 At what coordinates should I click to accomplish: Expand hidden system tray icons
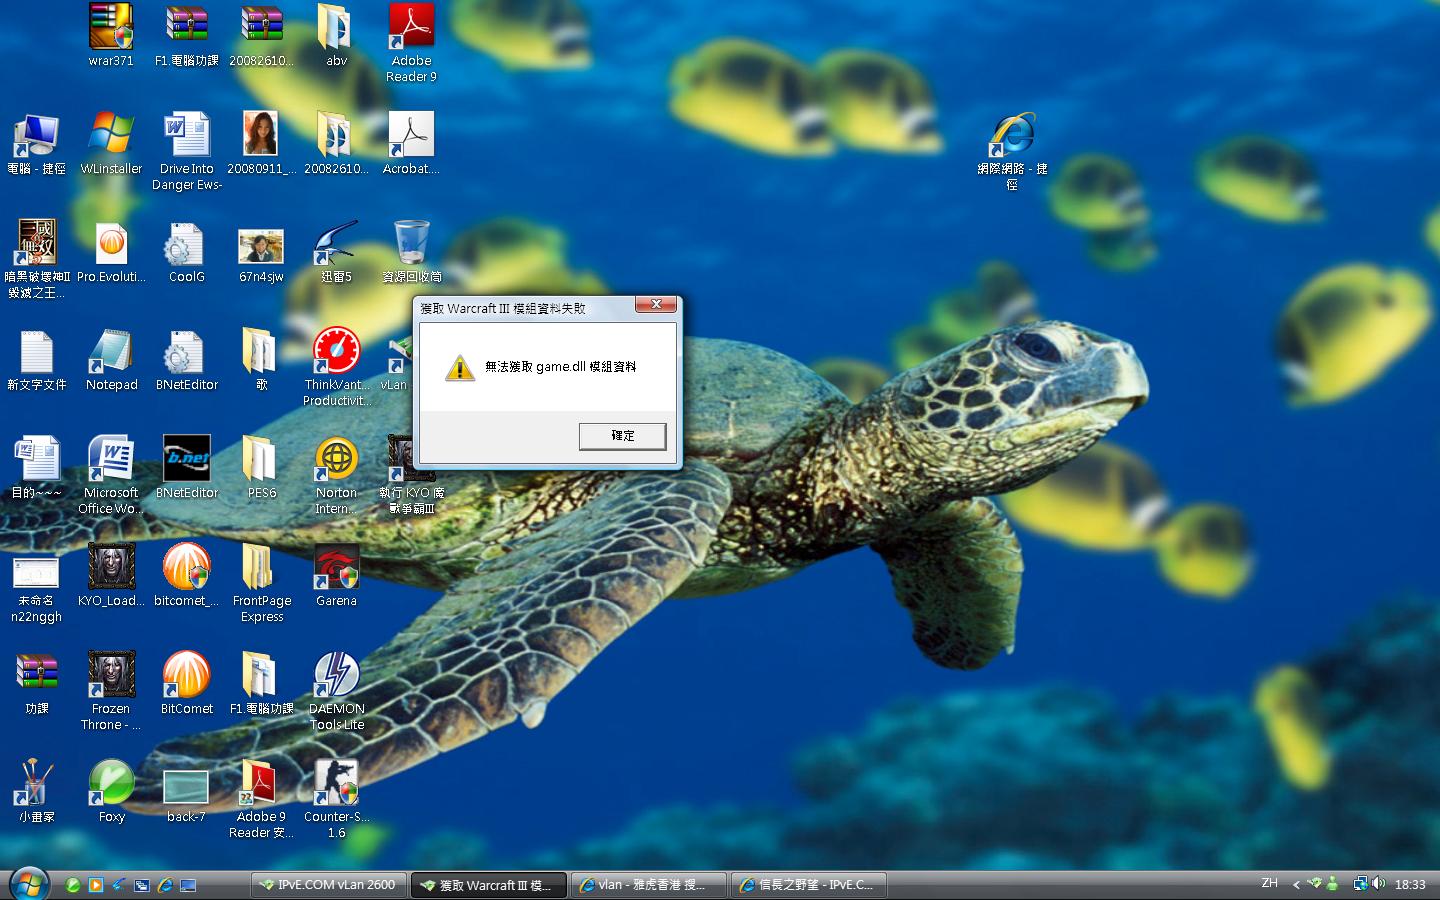pyautogui.click(x=1296, y=884)
